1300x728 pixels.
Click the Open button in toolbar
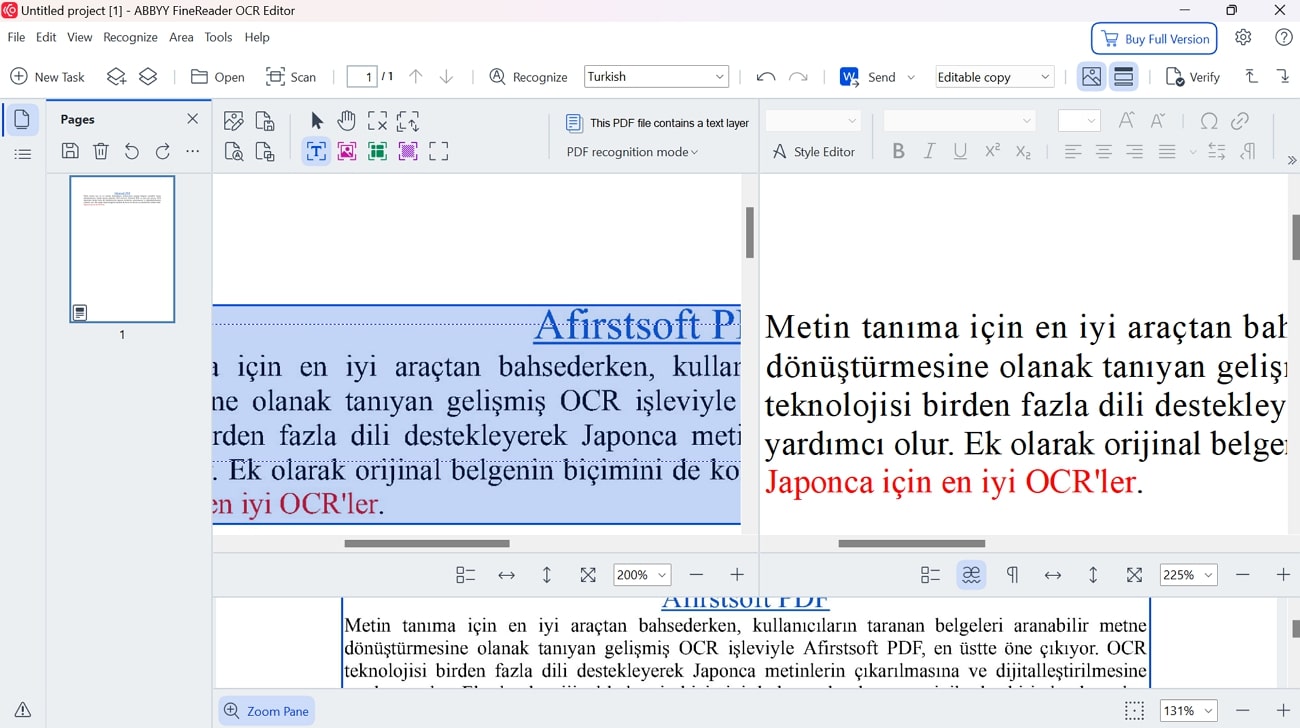click(x=217, y=77)
